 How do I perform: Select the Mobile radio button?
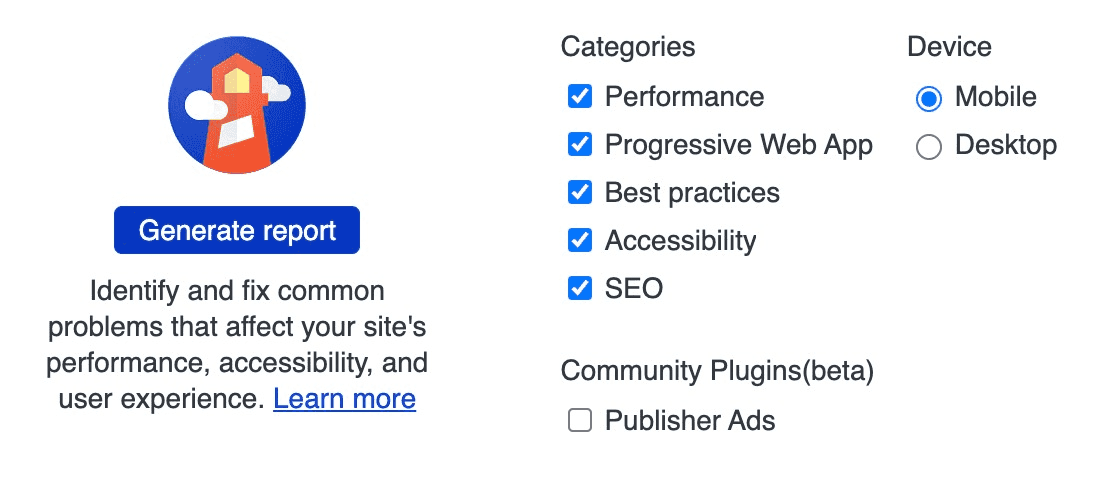929,98
